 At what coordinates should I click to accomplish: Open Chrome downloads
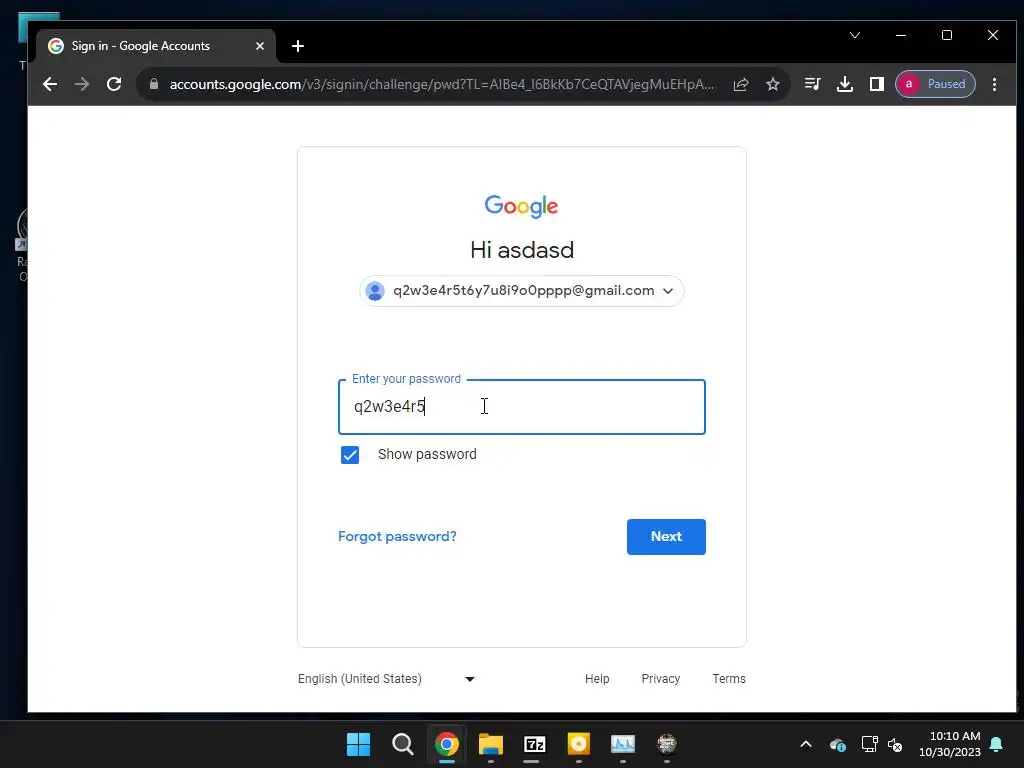coord(844,84)
